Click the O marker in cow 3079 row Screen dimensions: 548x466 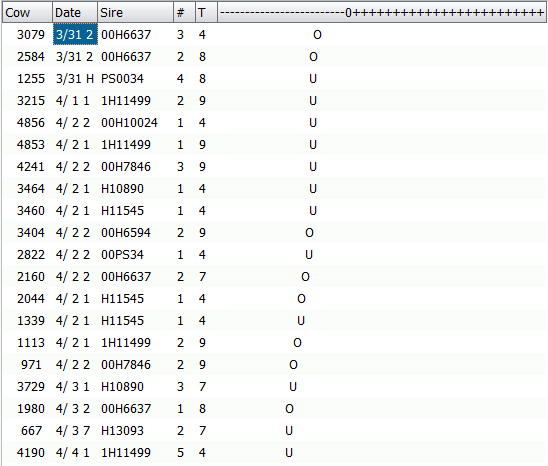(317, 35)
